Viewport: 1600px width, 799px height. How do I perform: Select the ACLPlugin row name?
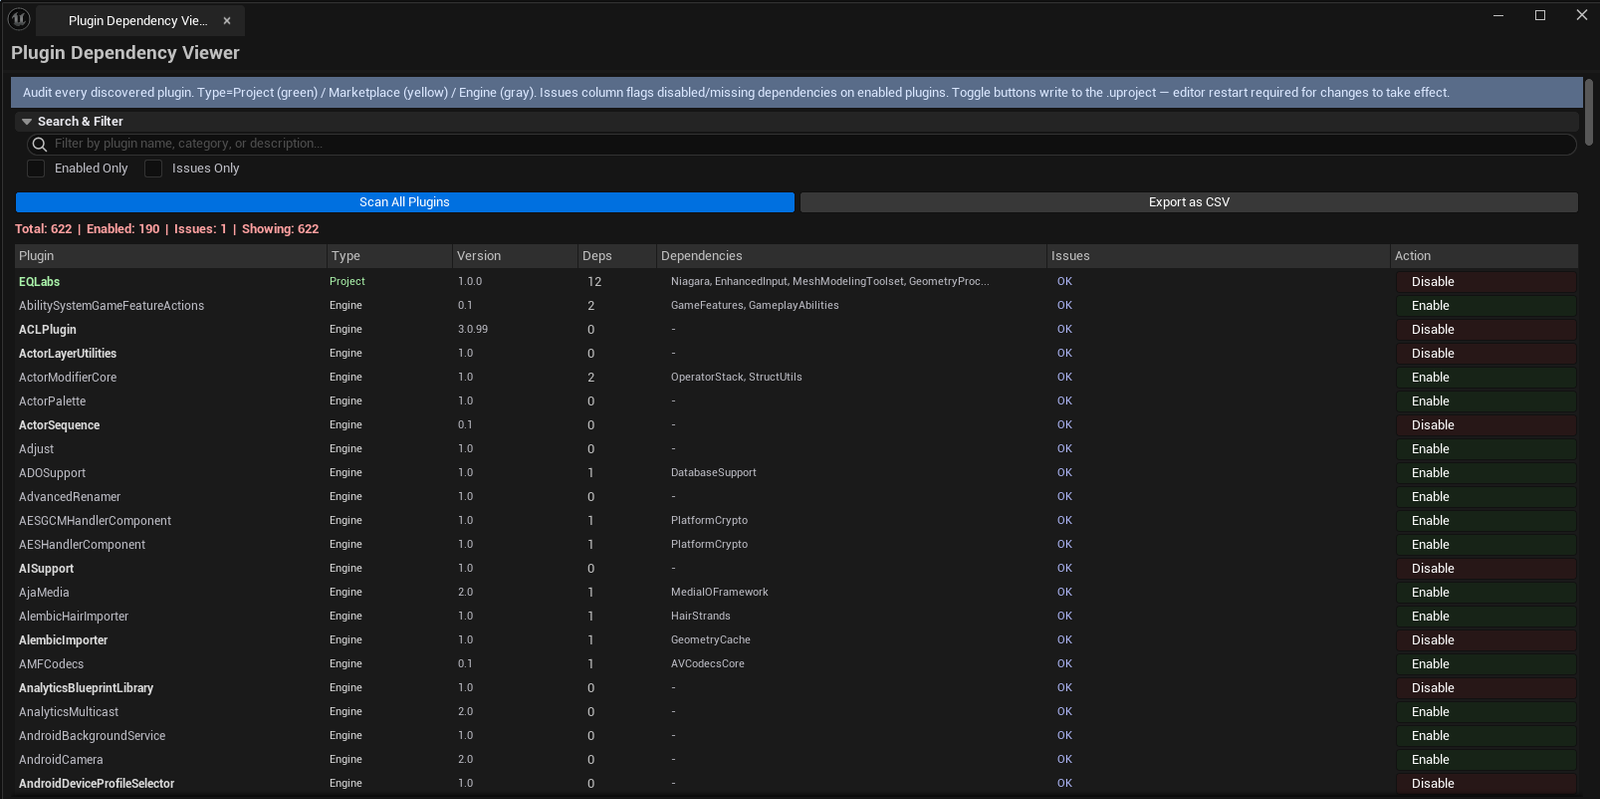(47, 330)
